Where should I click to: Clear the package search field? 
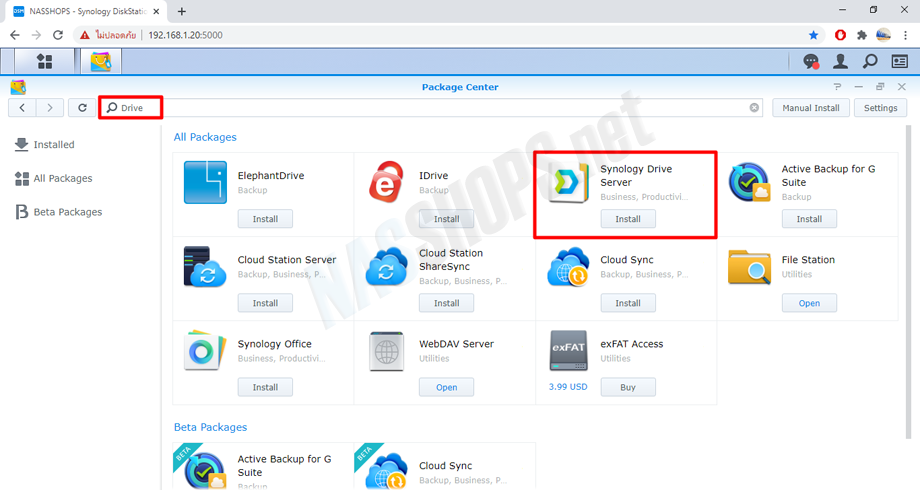[754, 108]
